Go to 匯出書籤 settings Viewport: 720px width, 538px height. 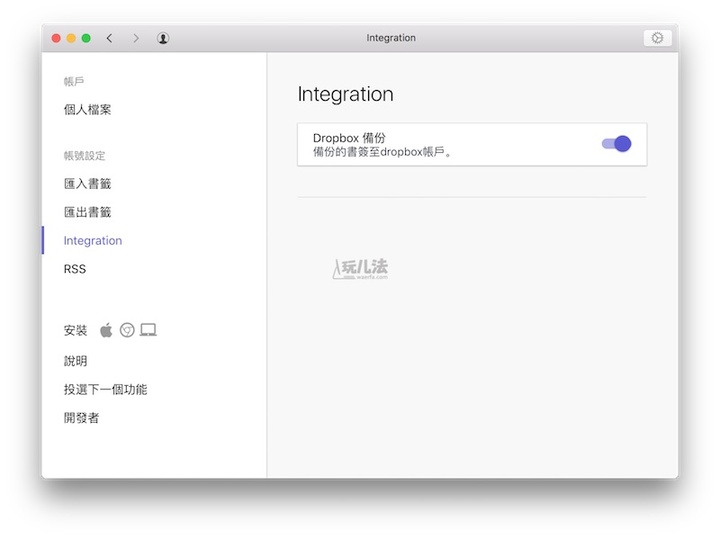point(88,212)
